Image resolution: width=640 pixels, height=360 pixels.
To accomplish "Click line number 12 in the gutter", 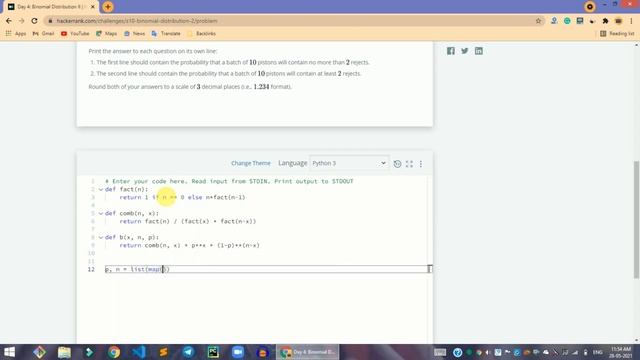I will click(91, 269).
